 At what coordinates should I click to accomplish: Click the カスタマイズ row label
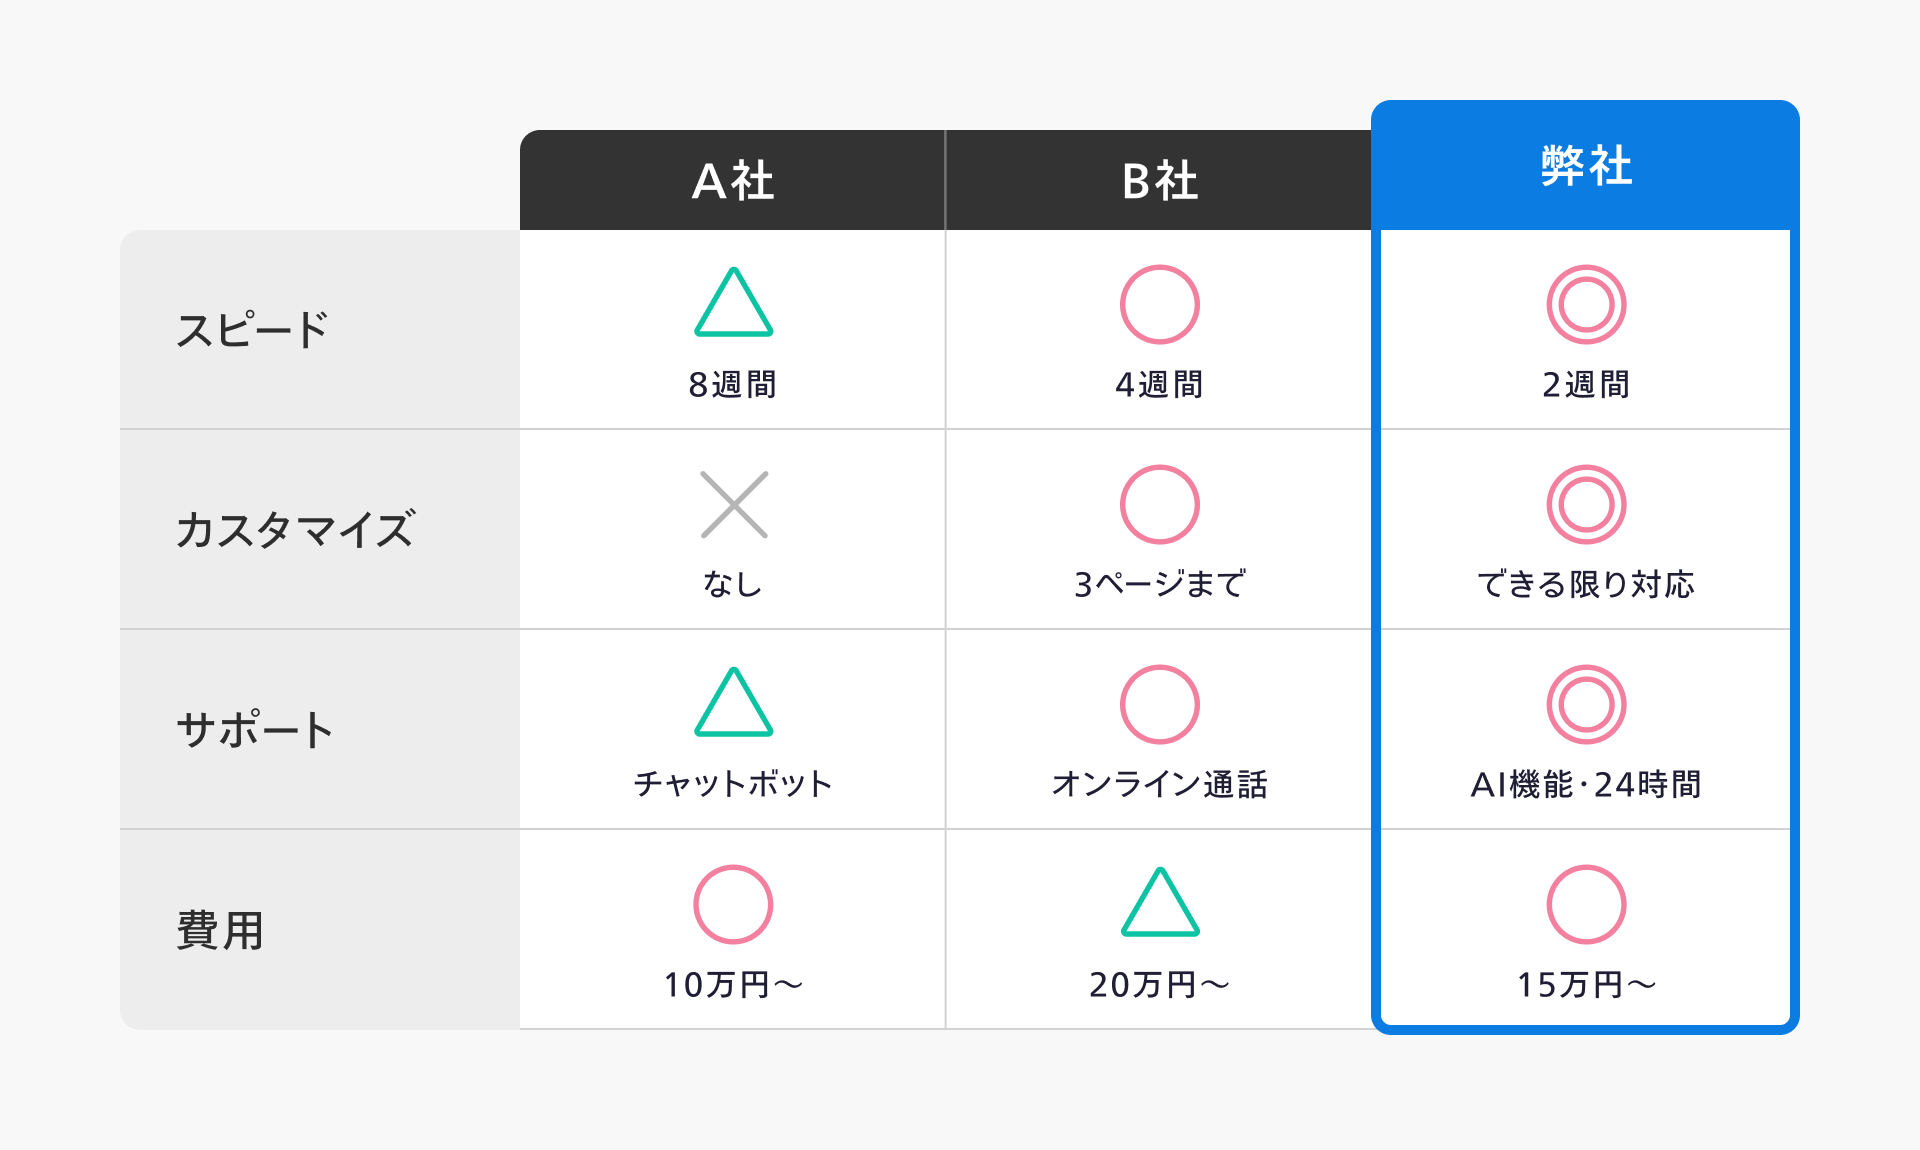click(294, 530)
